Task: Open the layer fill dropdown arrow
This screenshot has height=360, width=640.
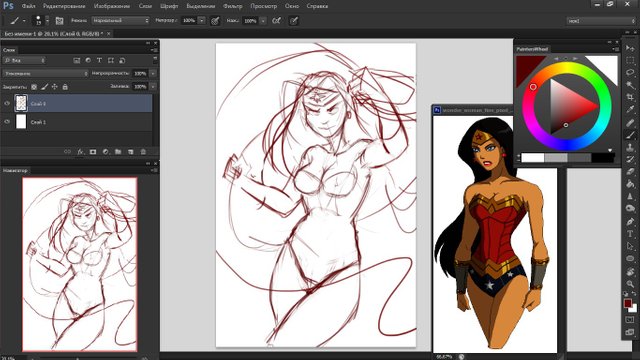Action: click(153, 87)
